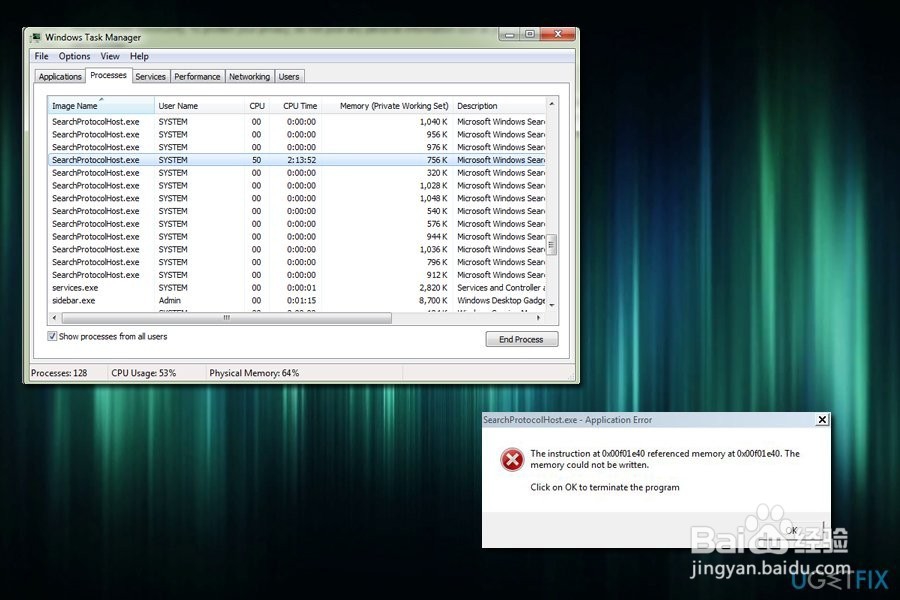Click Processes: 128 in status bar
This screenshot has height=600, width=900.
(x=59, y=373)
